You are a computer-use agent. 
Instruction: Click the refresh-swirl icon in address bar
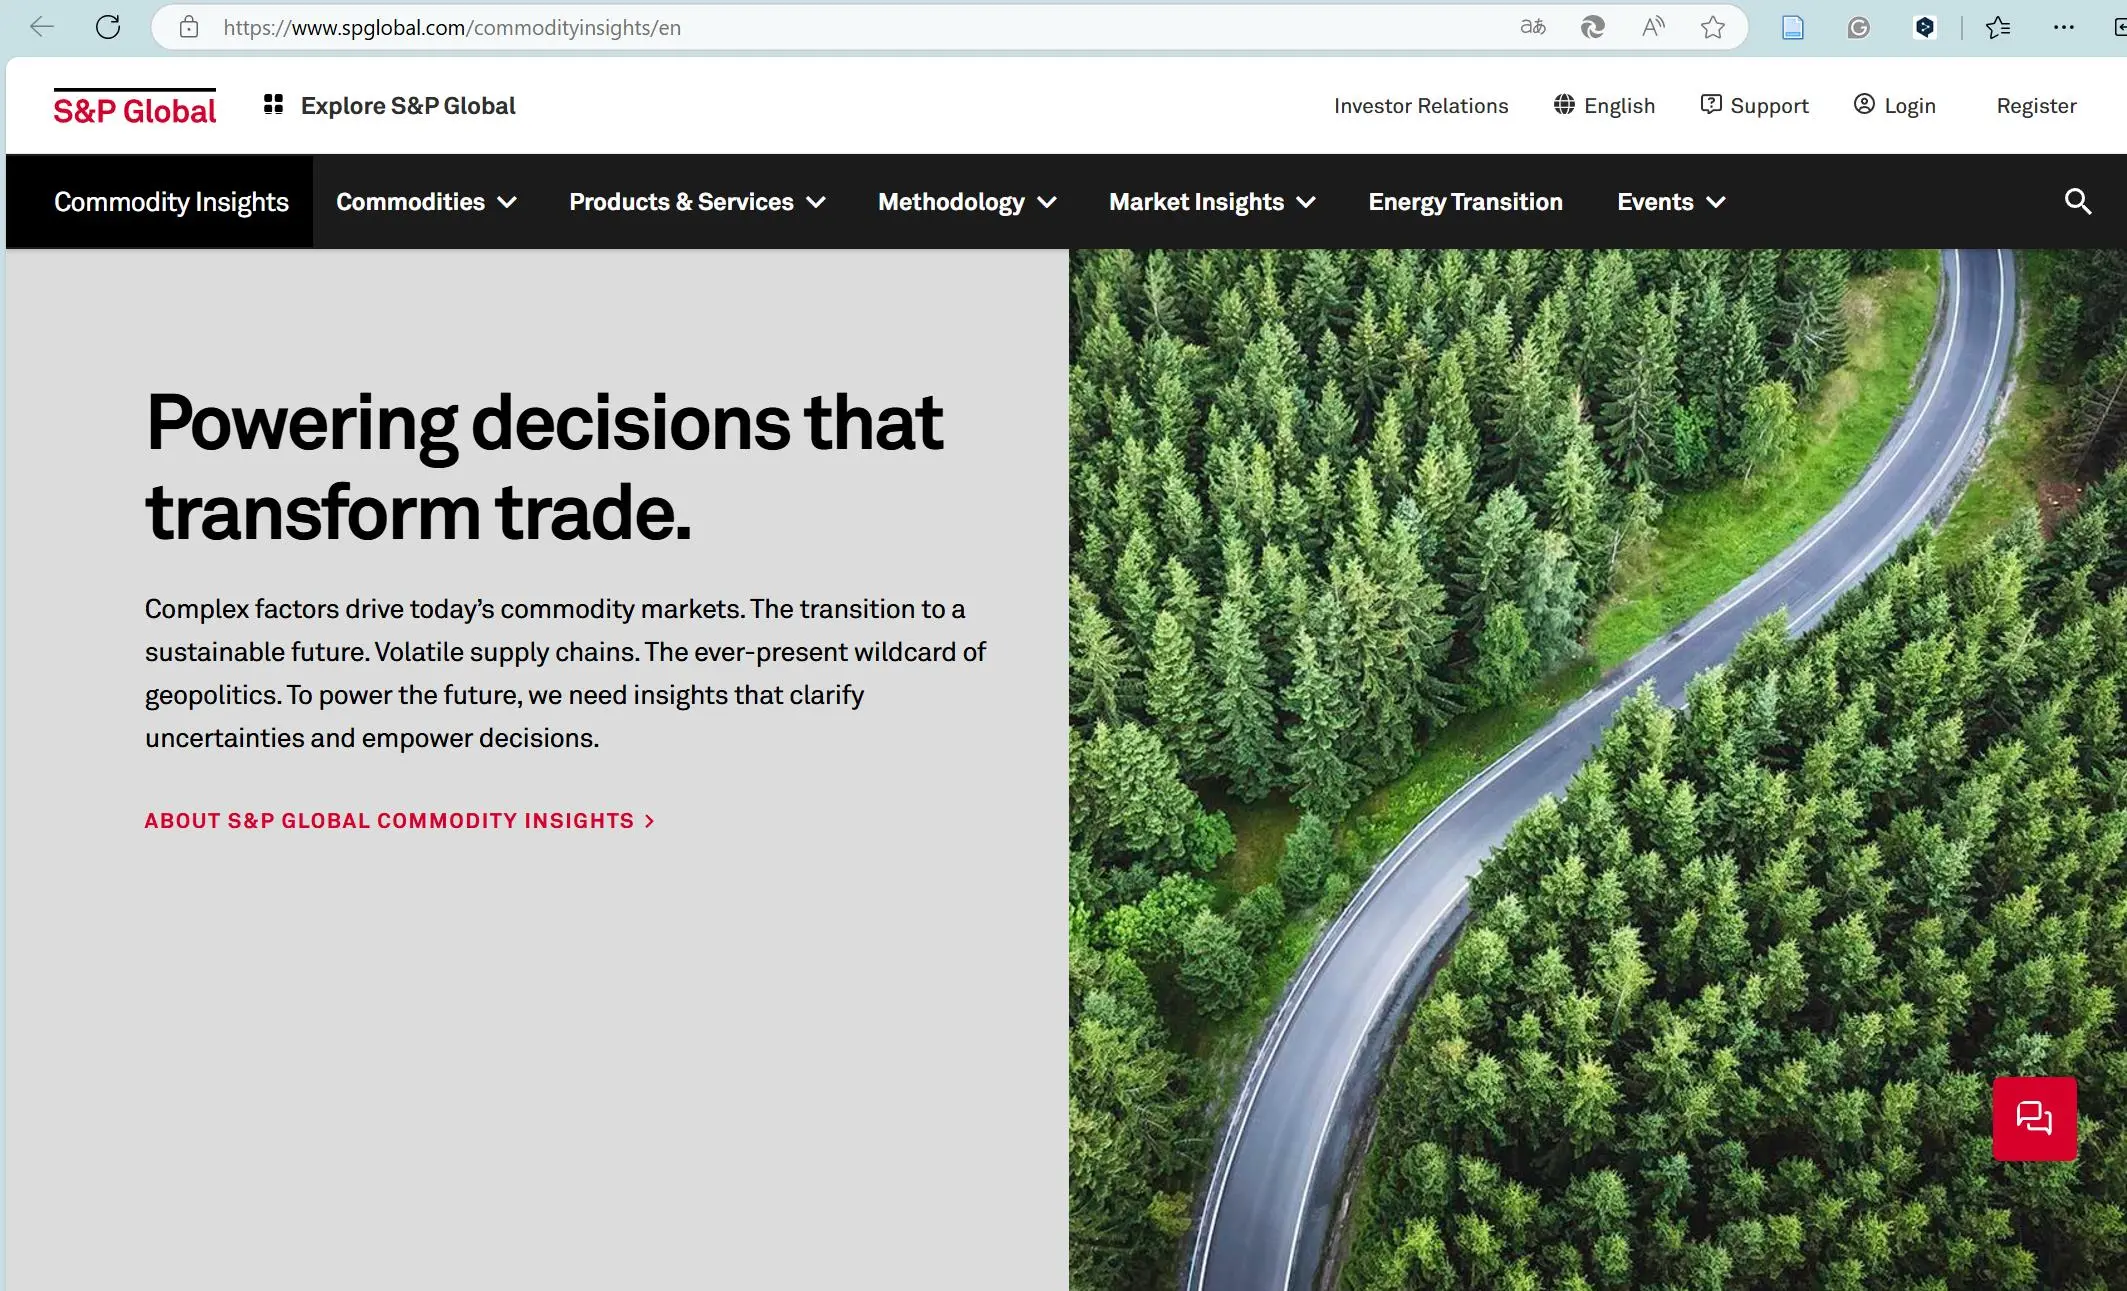pyautogui.click(x=1593, y=27)
